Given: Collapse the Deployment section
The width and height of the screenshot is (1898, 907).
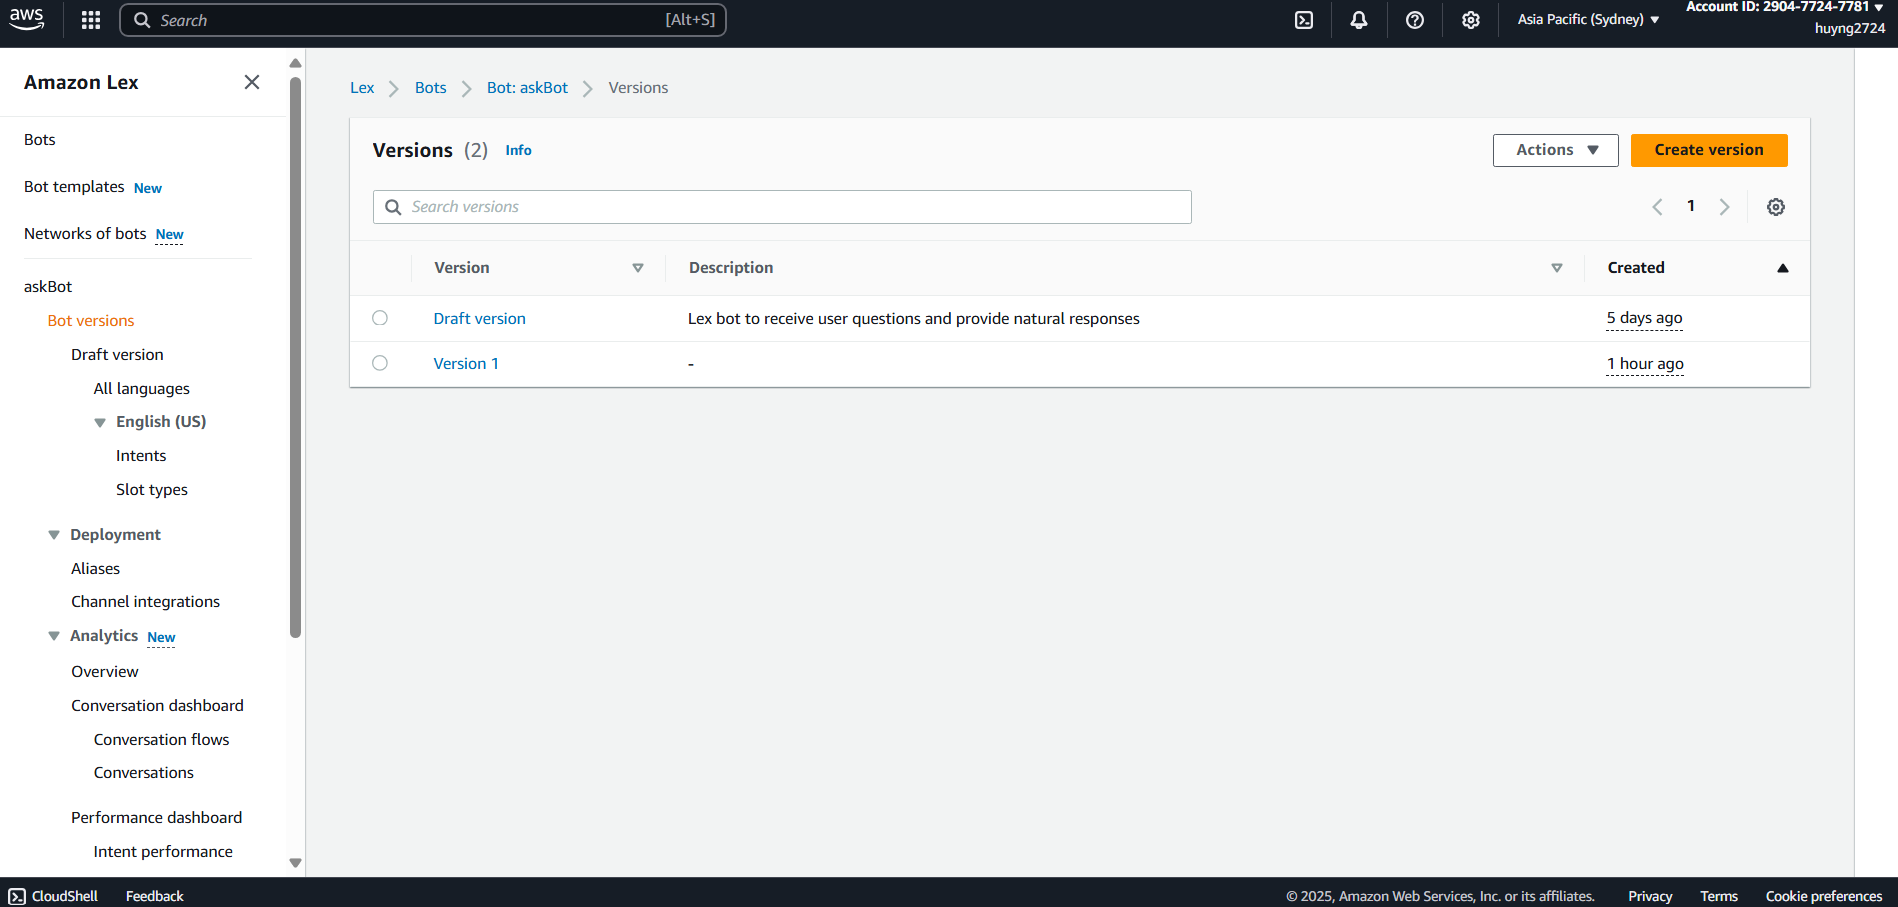Looking at the screenshot, I should point(54,535).
